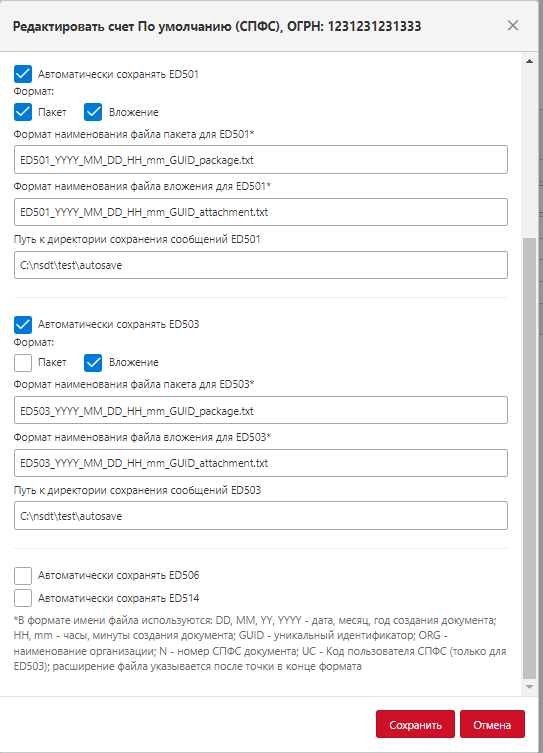The image size is (543, 753).
Task: Click the ED501 save directory path field
Action: click(261, 265)
